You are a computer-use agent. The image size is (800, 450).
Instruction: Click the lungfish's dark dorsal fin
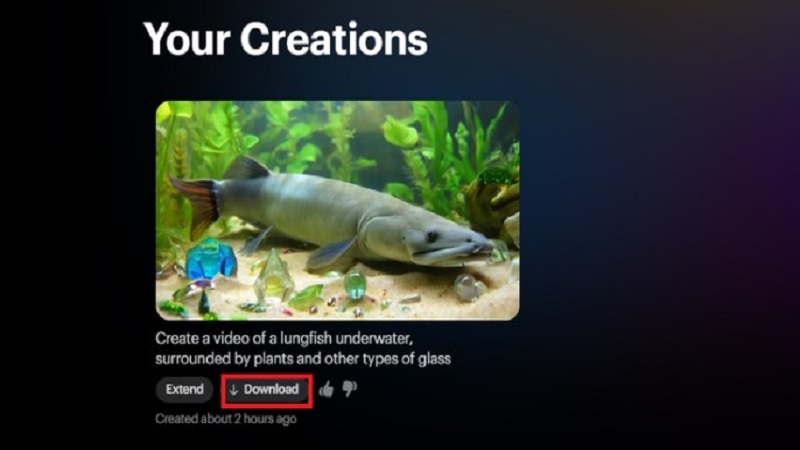point(247,168)
